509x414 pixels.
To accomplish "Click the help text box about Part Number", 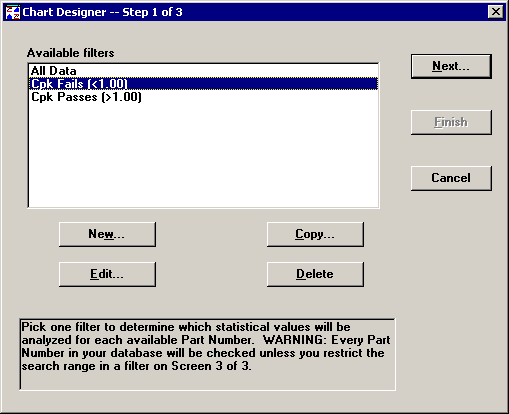I will pyautogui.click(x=207, y=354).
